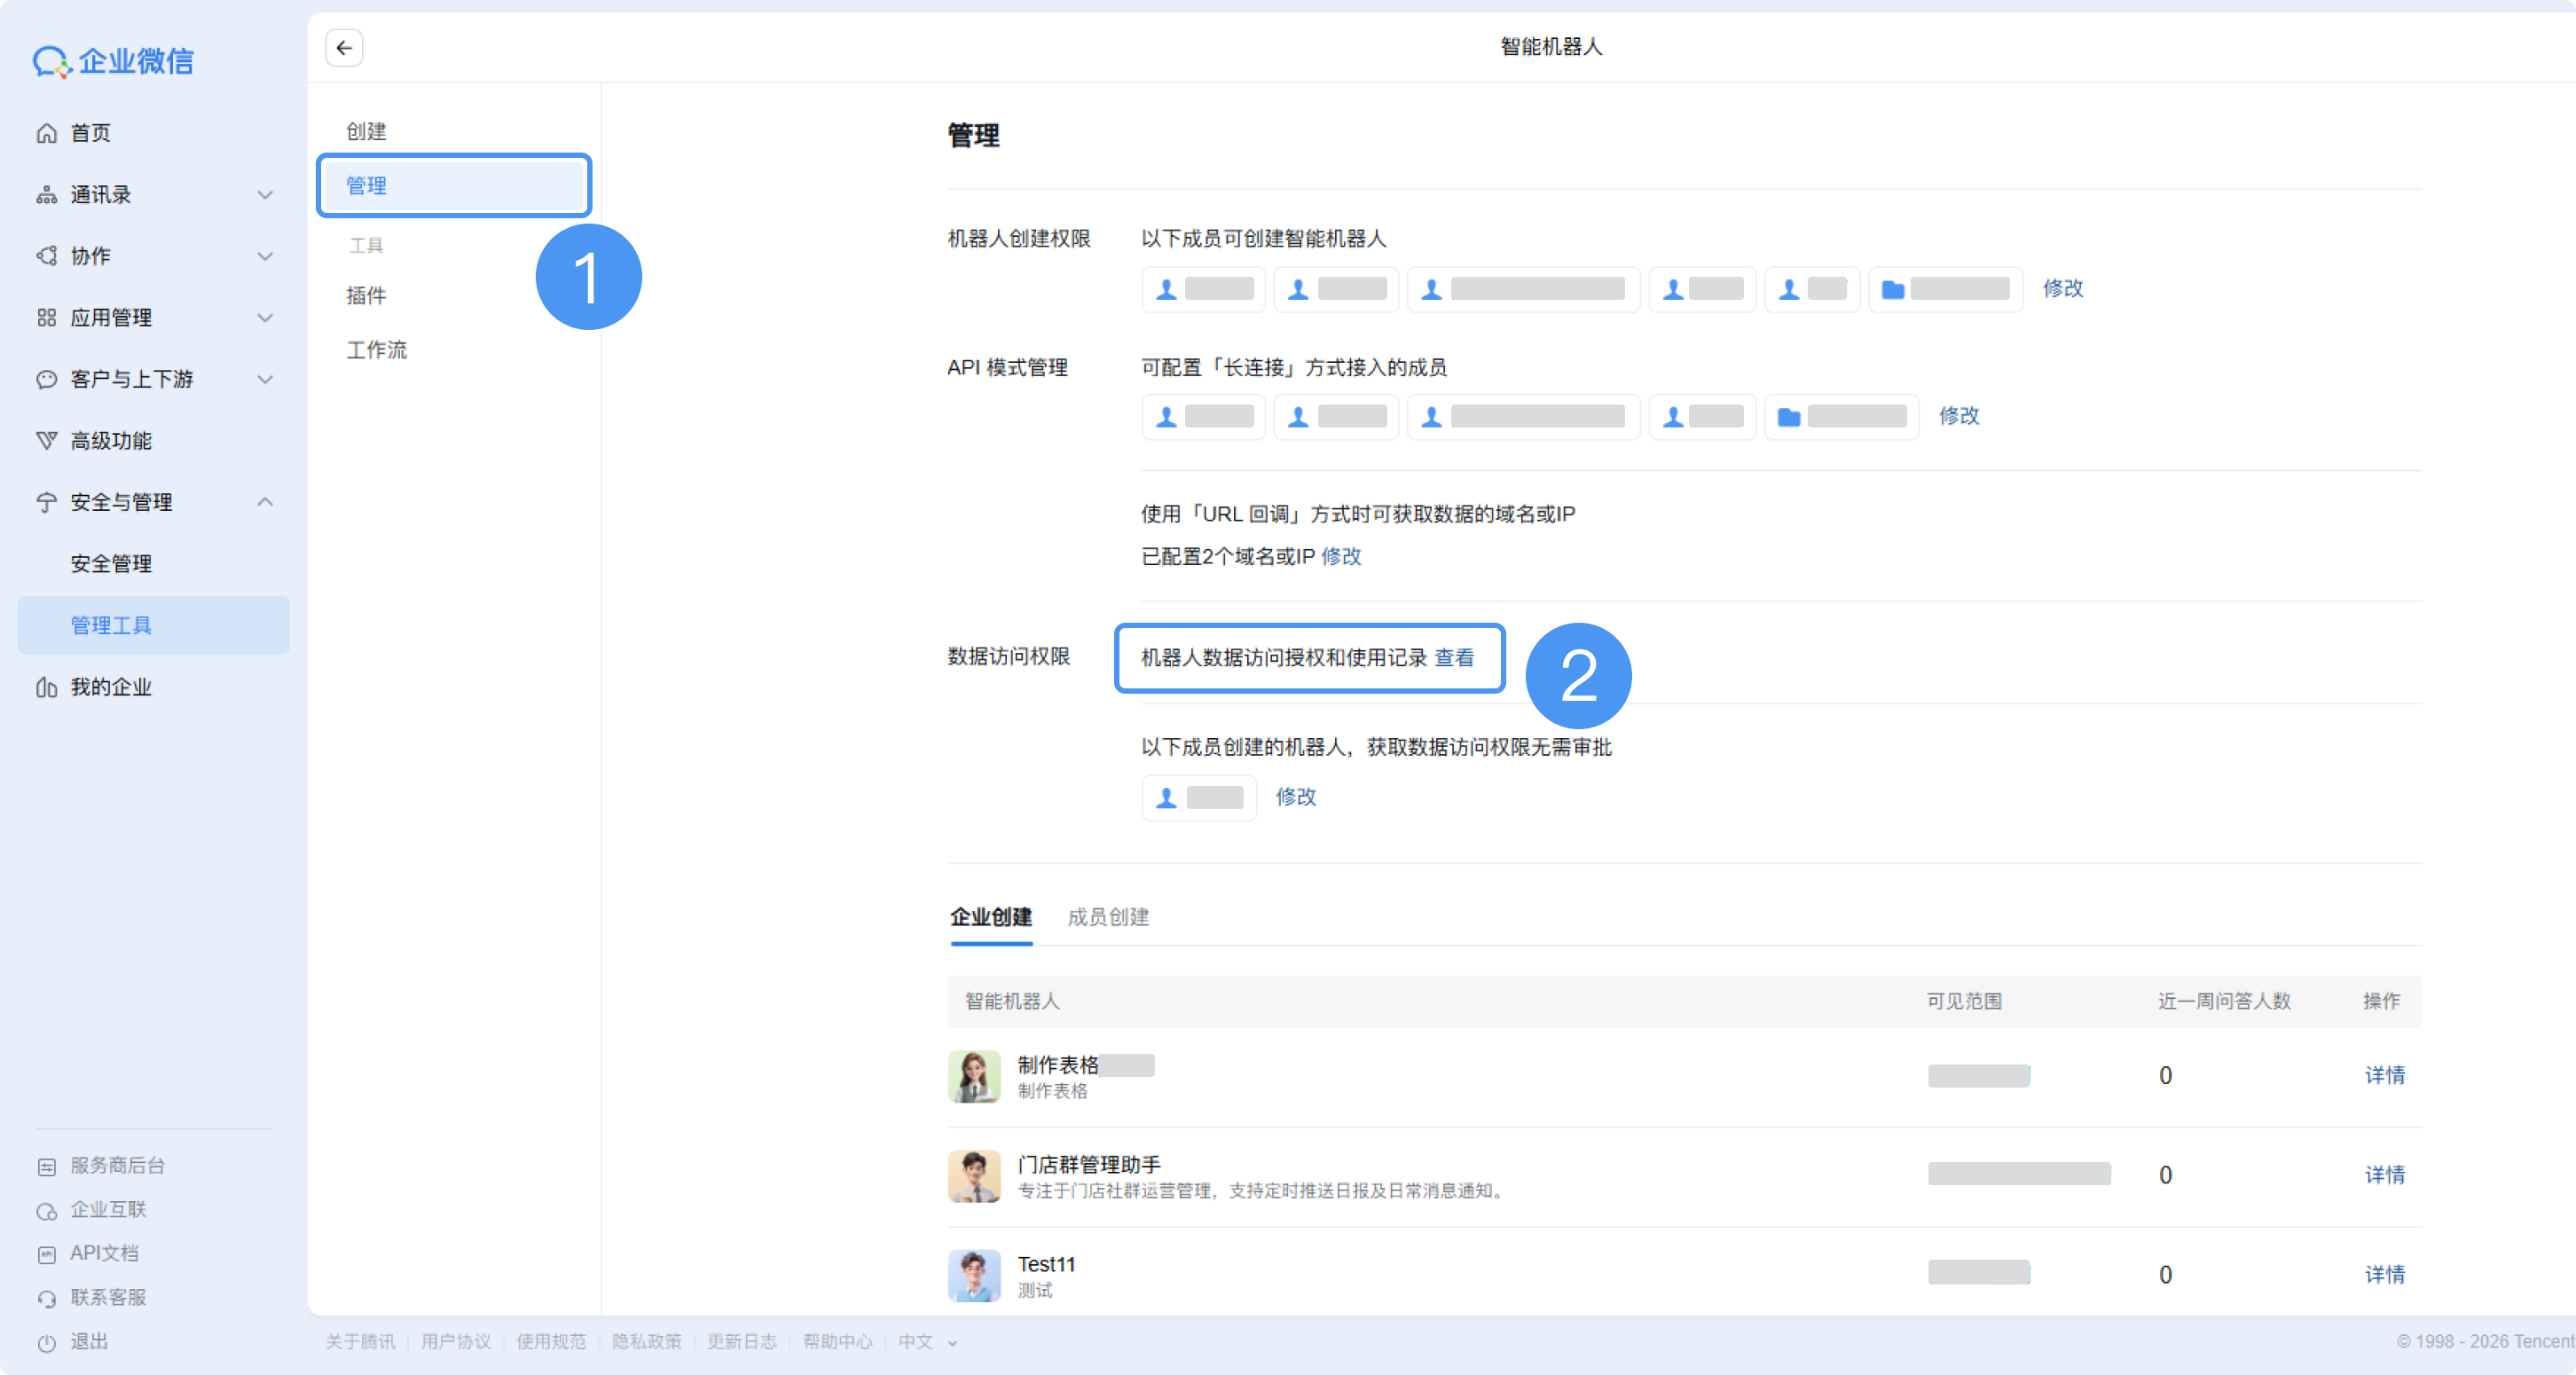This screenshot has height=1375, width=2576.
Task: Open 关于腾讯 footer link
Action: coord(360,1342)
